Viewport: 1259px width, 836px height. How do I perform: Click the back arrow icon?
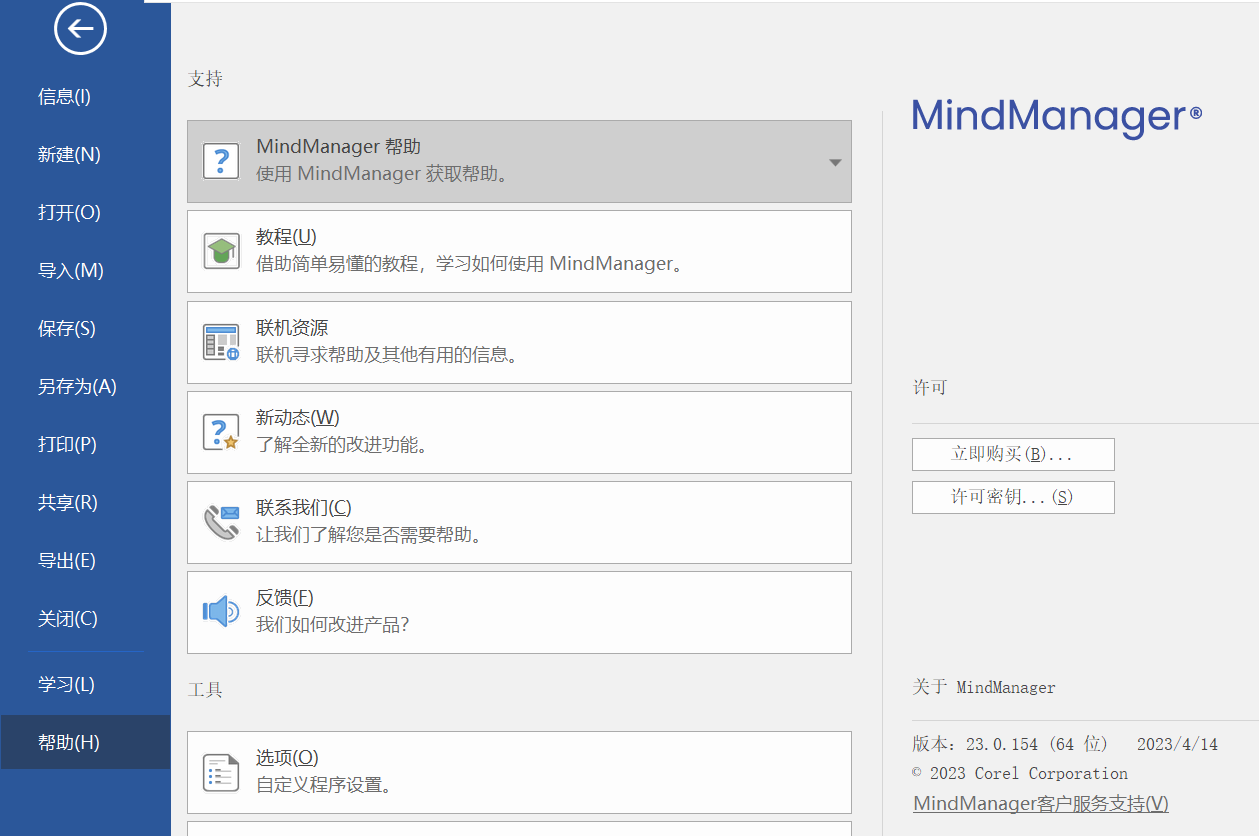[81, 29]
